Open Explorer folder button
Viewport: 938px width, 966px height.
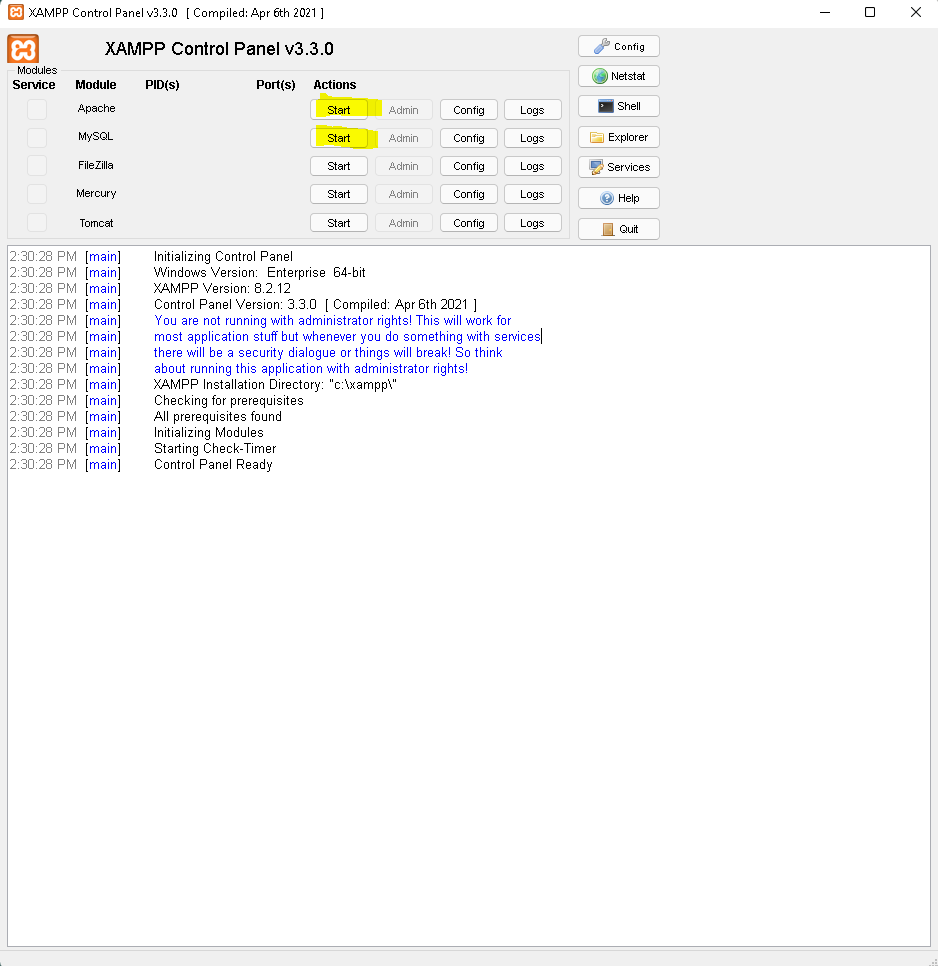pos(618,137)
